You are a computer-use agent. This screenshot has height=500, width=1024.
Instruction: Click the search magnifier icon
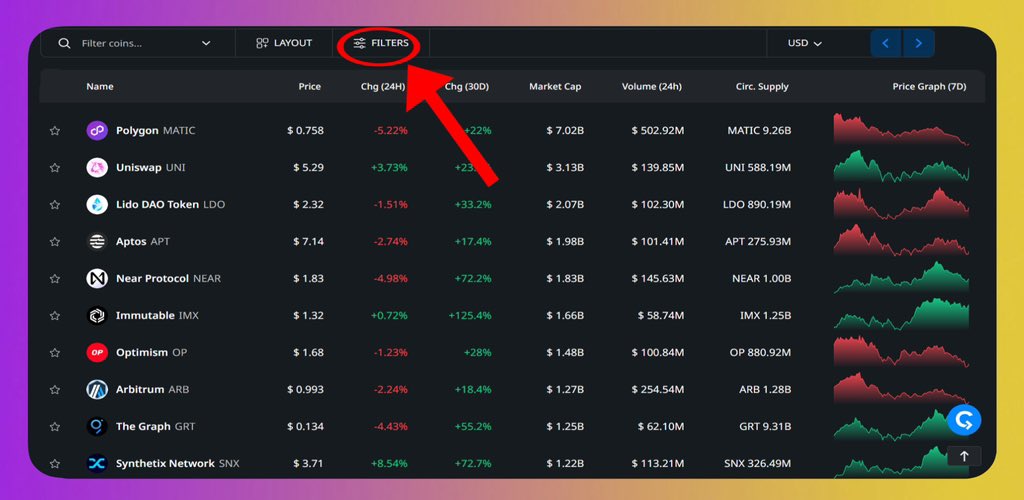[64, 43]
